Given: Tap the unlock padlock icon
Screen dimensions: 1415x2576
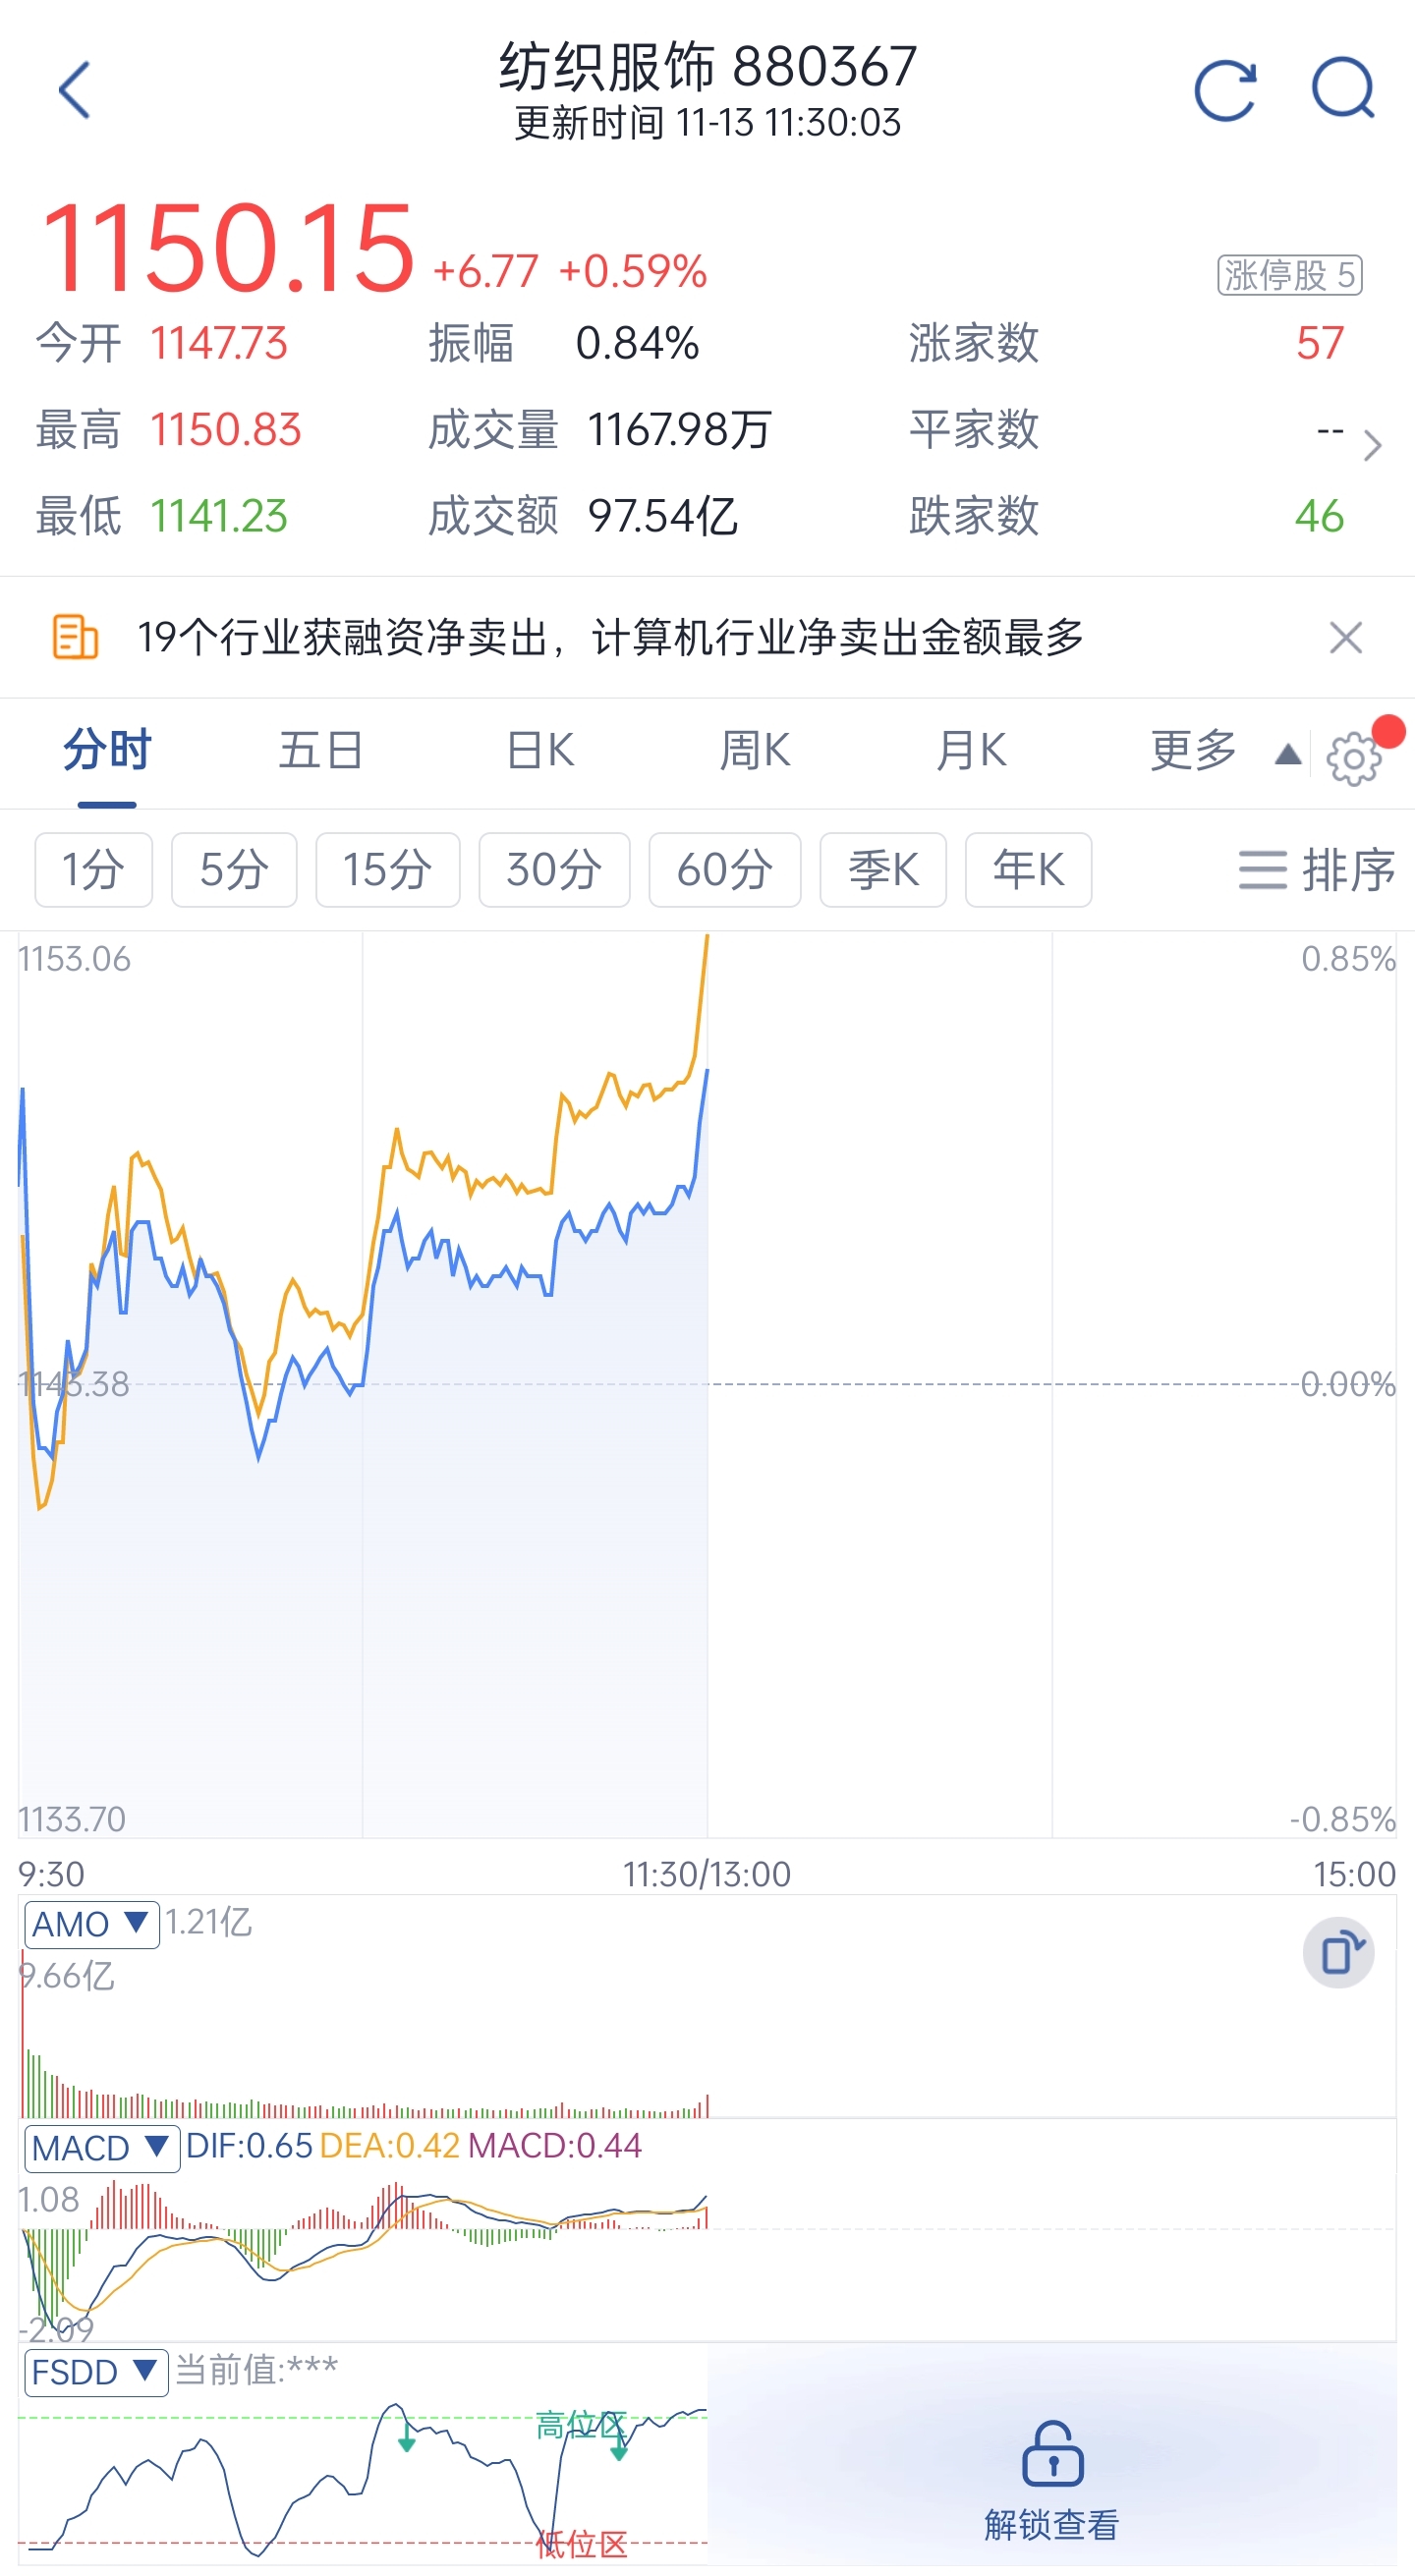Looking at the screenshot, I should pyautogui.click(x=1052, y=2453).
